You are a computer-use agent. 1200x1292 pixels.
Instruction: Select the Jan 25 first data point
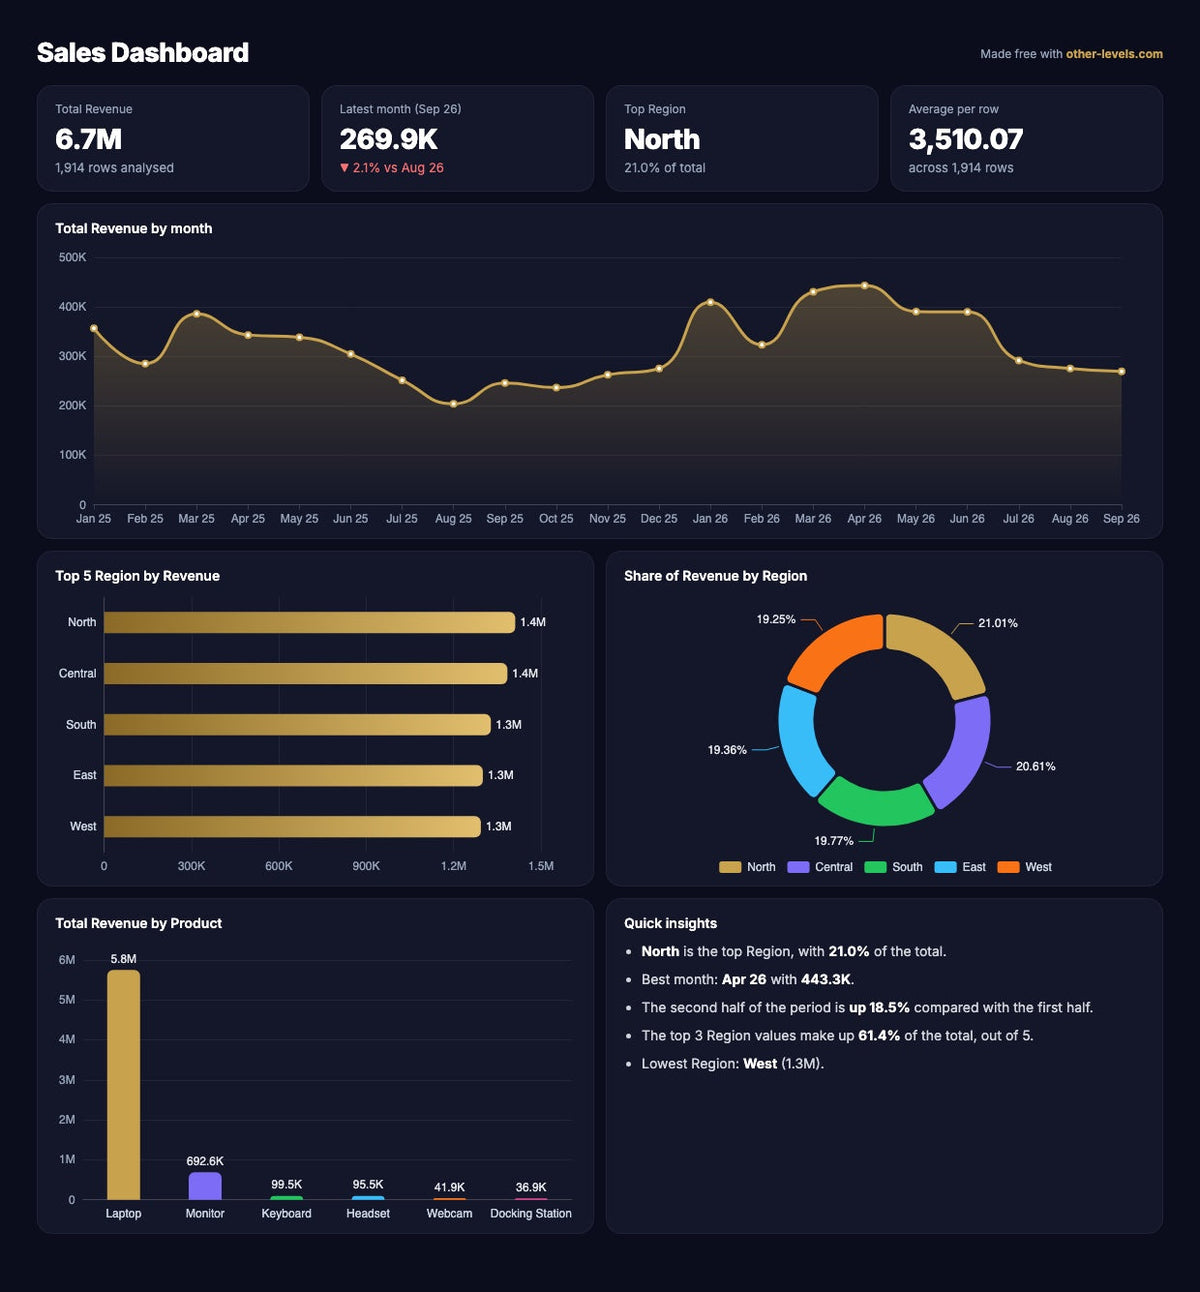pos(94,328)
